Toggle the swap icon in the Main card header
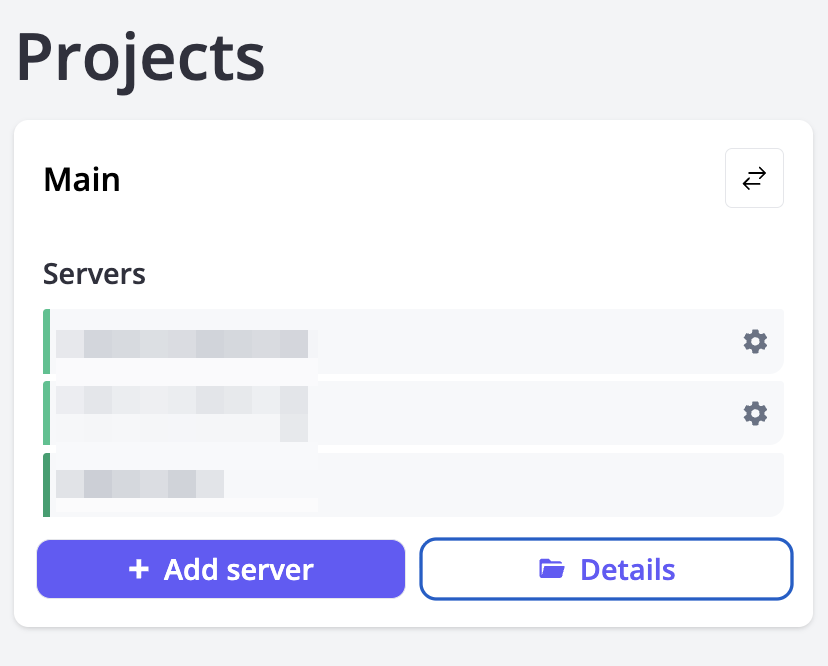 click(754, 178)
